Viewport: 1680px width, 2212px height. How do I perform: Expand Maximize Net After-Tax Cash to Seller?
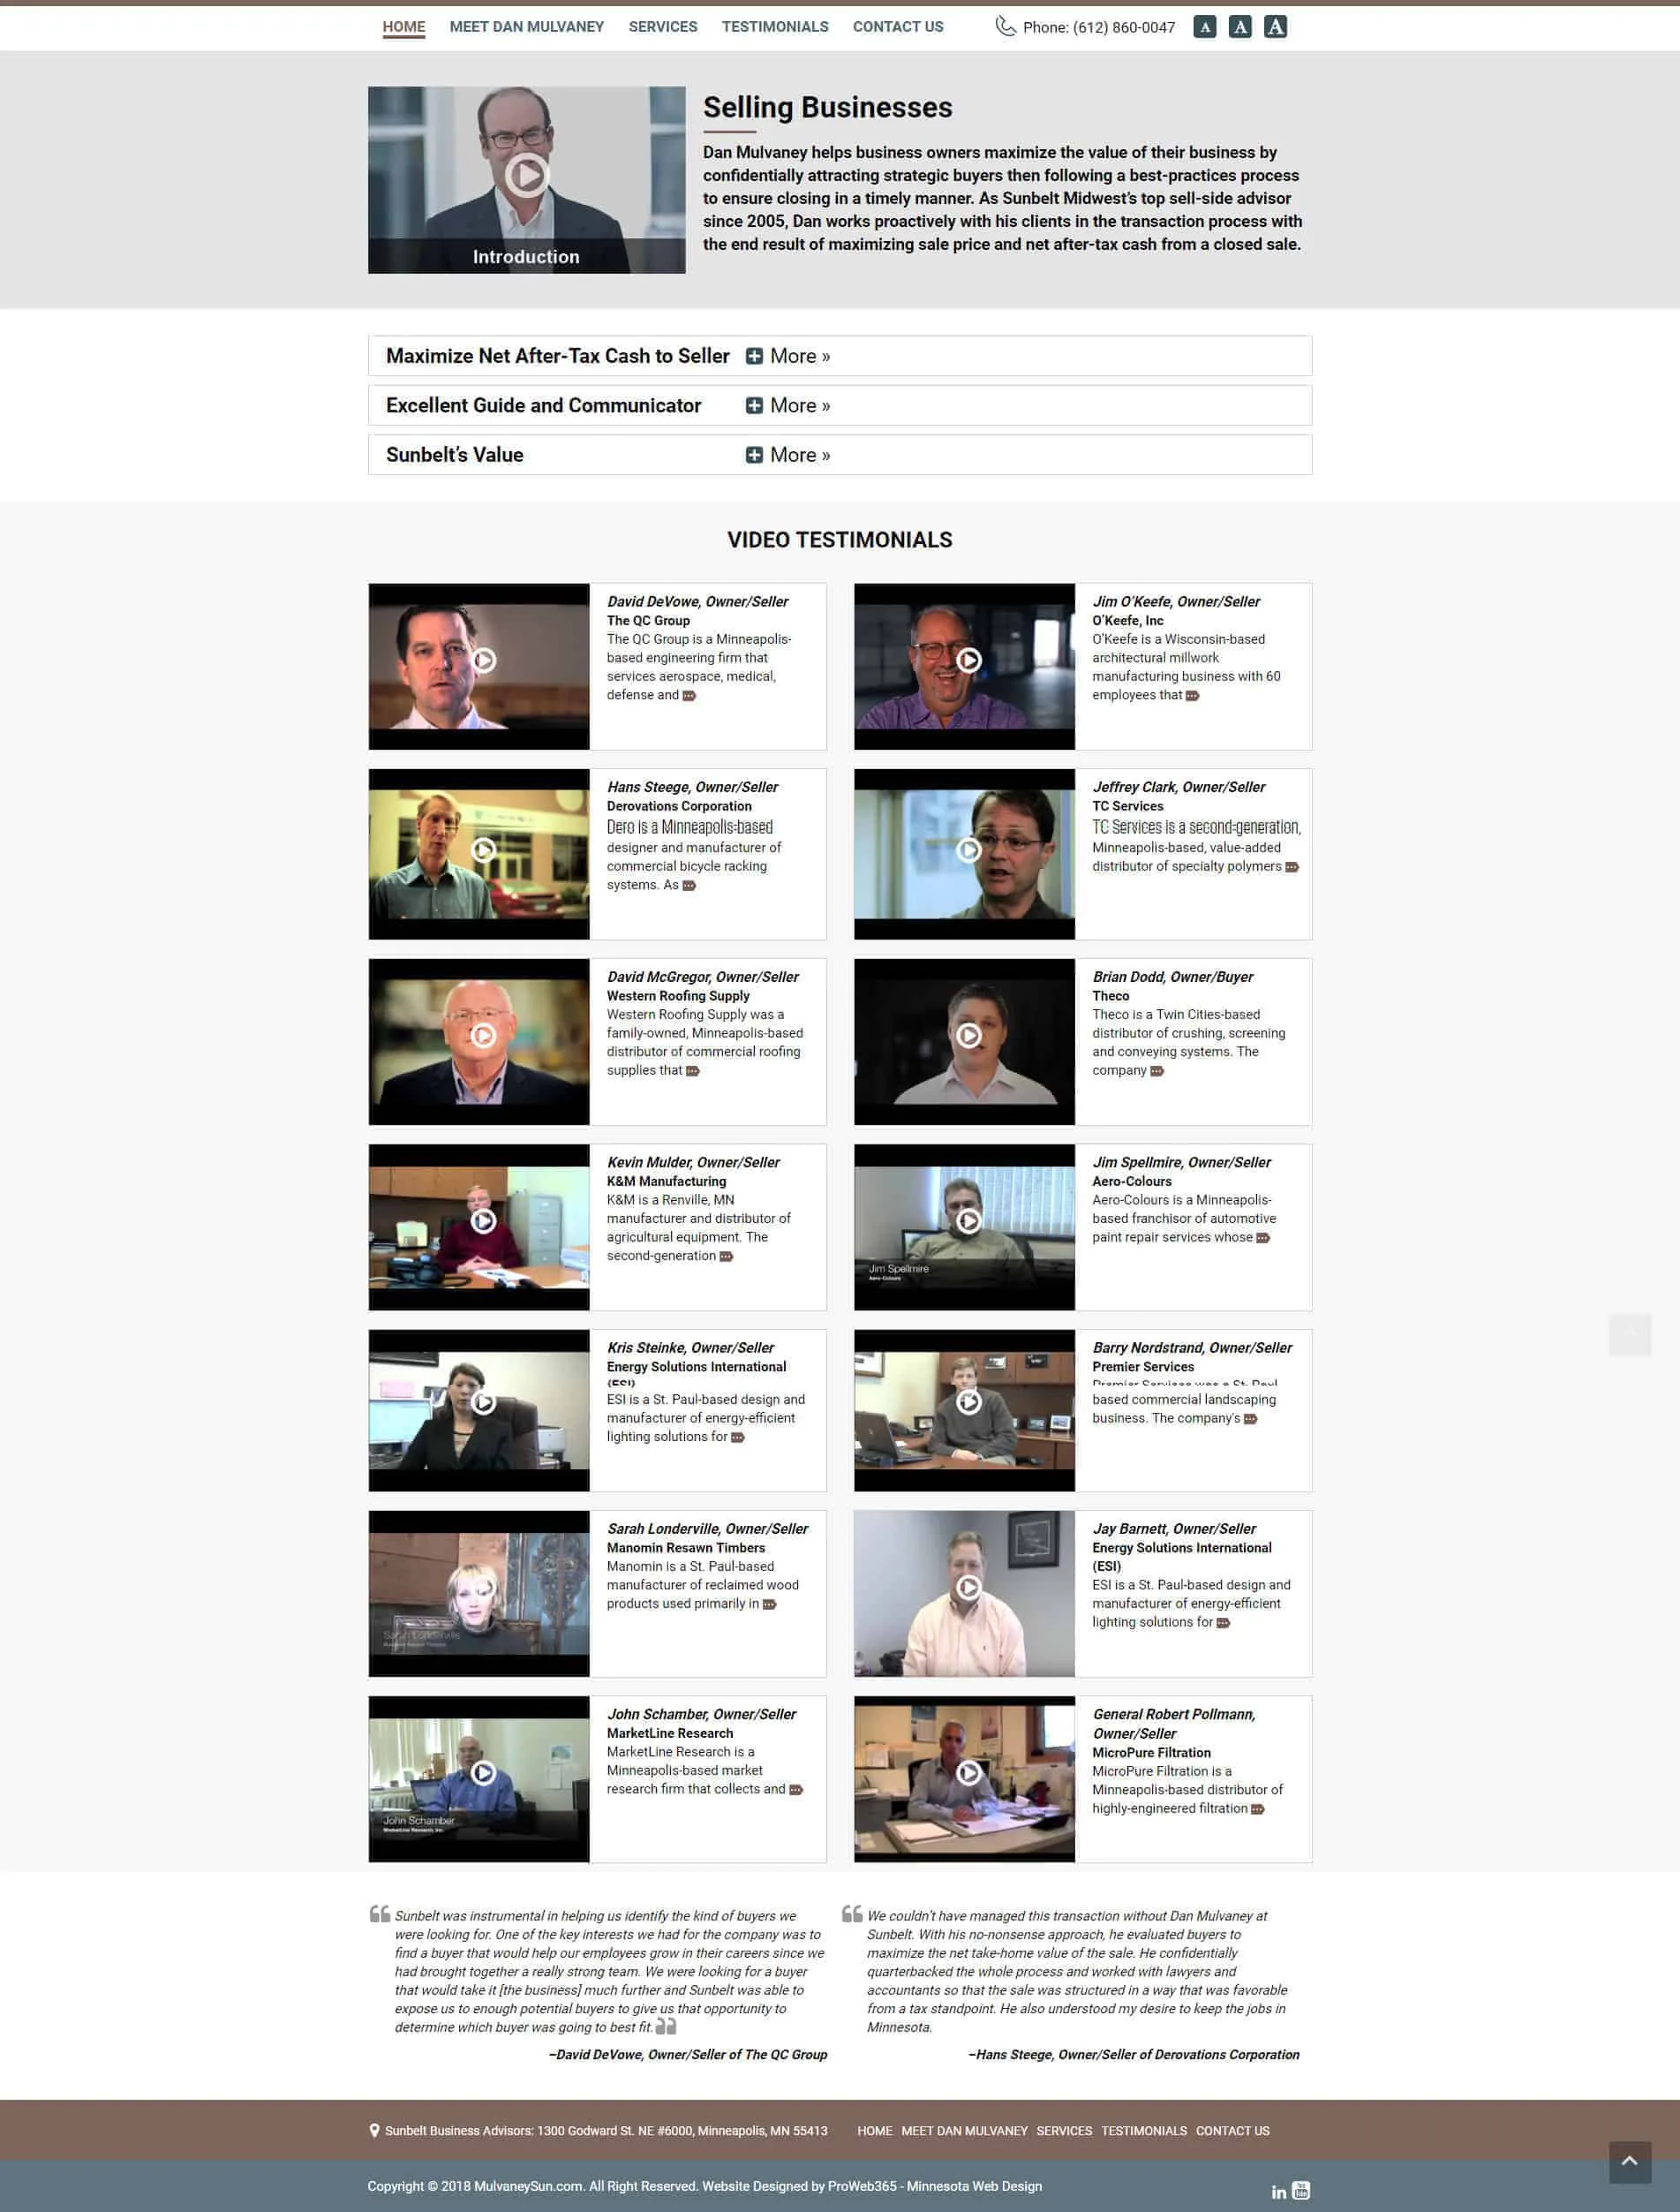(x=788, y=356)
